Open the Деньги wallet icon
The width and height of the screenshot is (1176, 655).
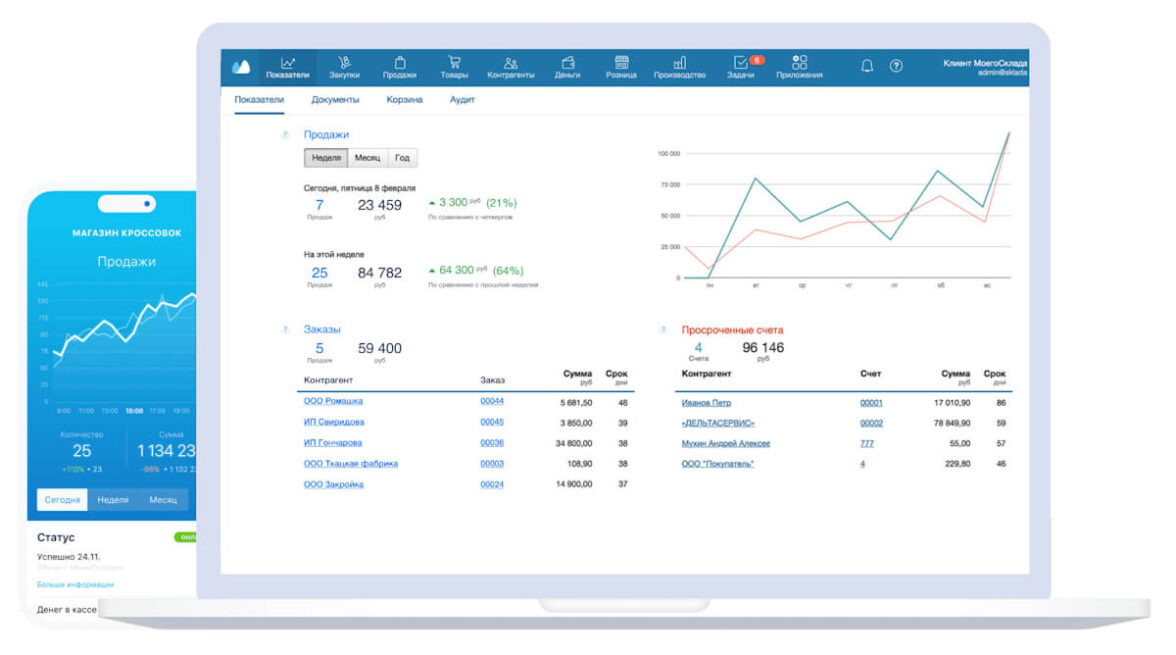[x=567, y=64]
